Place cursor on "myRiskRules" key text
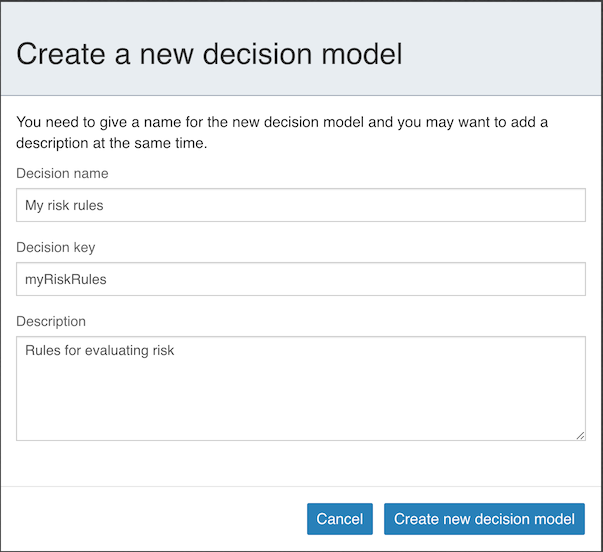Viewport: 603px width, 552px height. (66, 280)
